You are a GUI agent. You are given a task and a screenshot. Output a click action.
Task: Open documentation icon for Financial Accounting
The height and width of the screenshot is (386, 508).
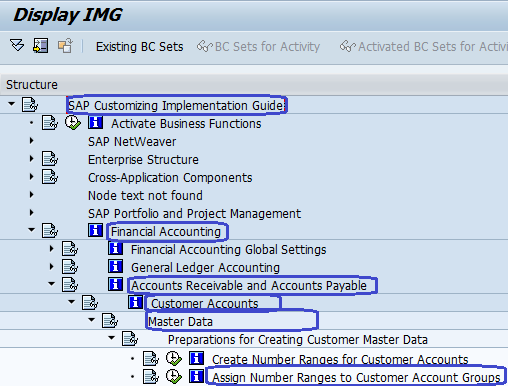tap(50, 231)
